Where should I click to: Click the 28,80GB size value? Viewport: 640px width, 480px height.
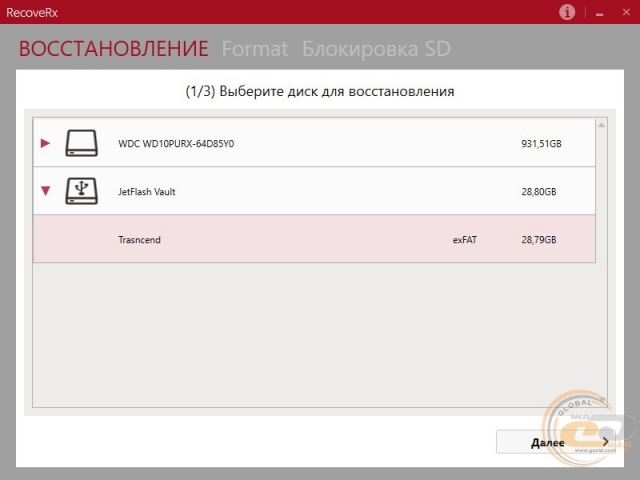[x=539, y=192]
